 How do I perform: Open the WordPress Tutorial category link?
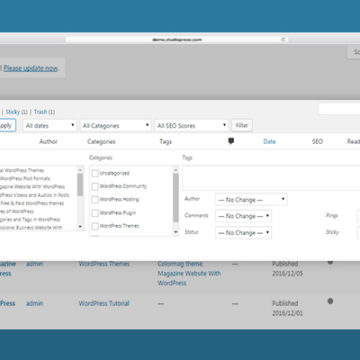point(104,303)
